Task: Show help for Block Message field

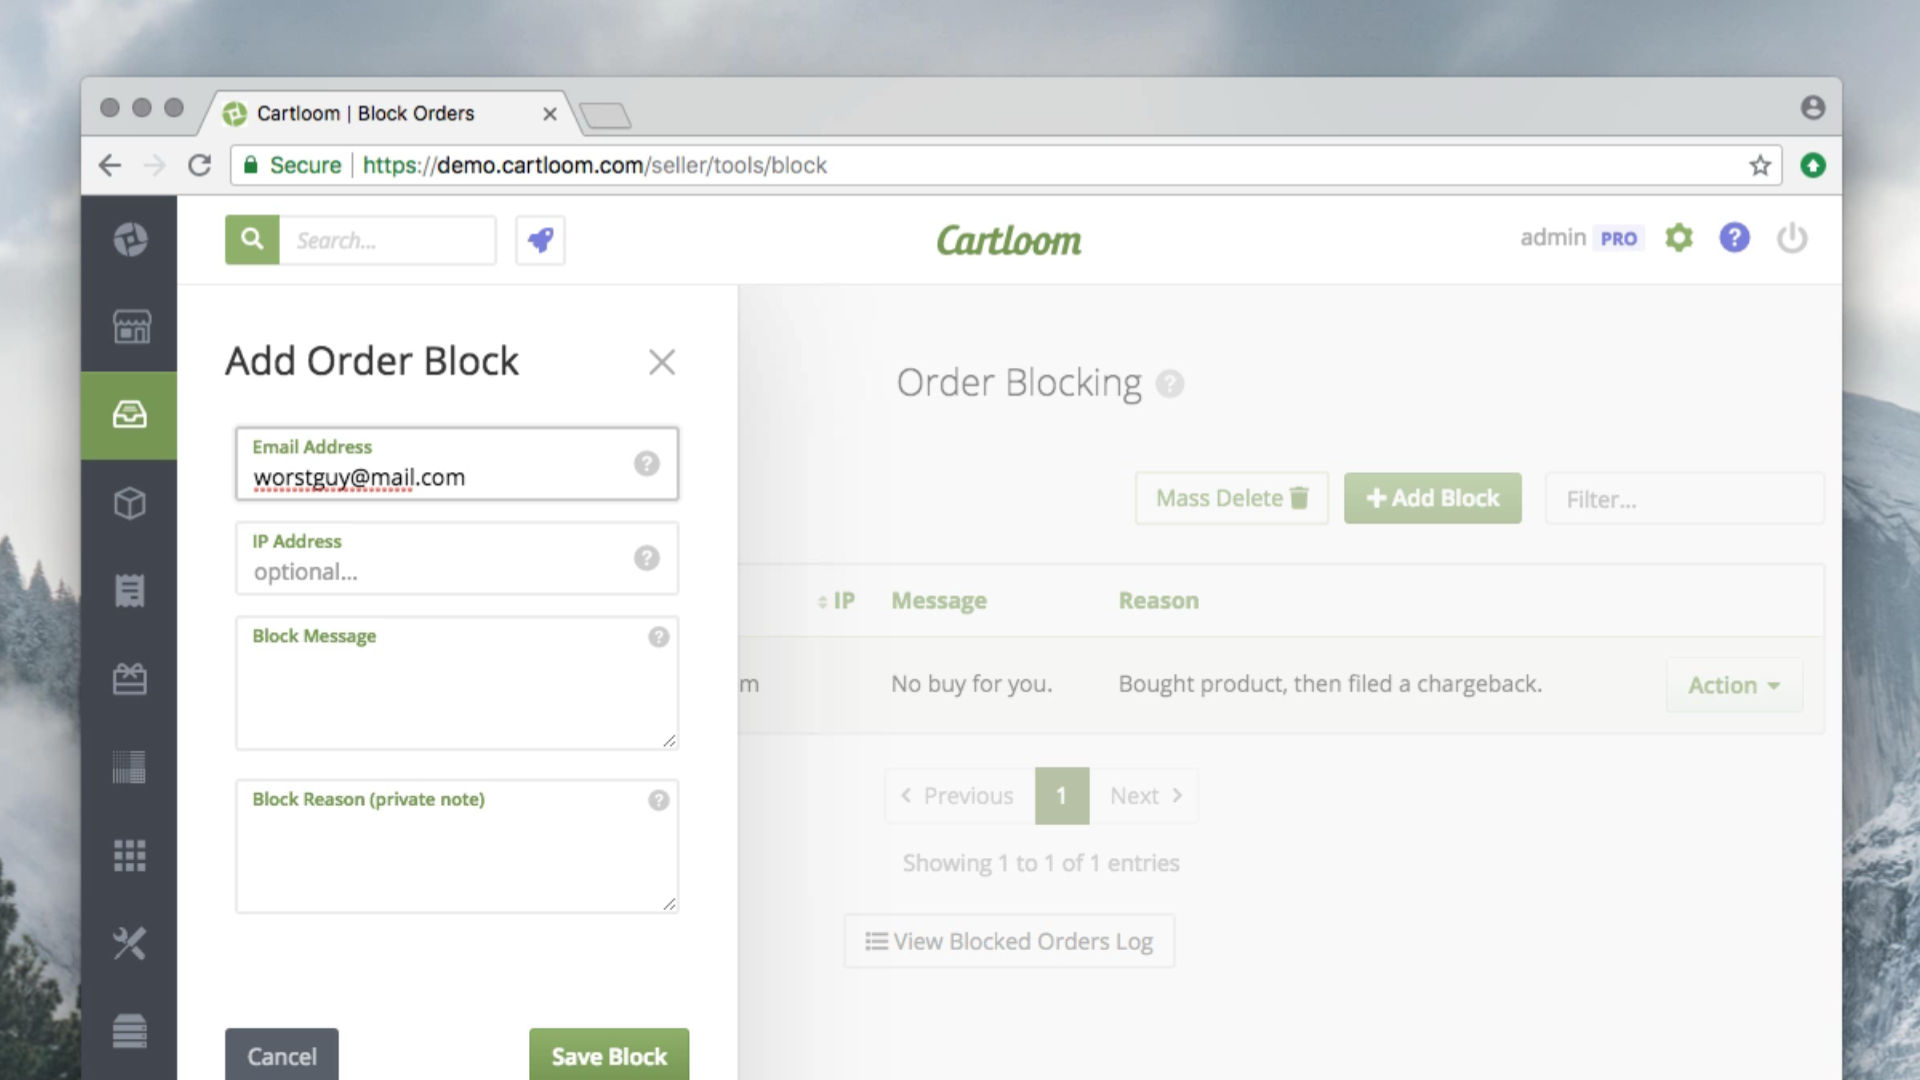Action: (x=658, y=637)
